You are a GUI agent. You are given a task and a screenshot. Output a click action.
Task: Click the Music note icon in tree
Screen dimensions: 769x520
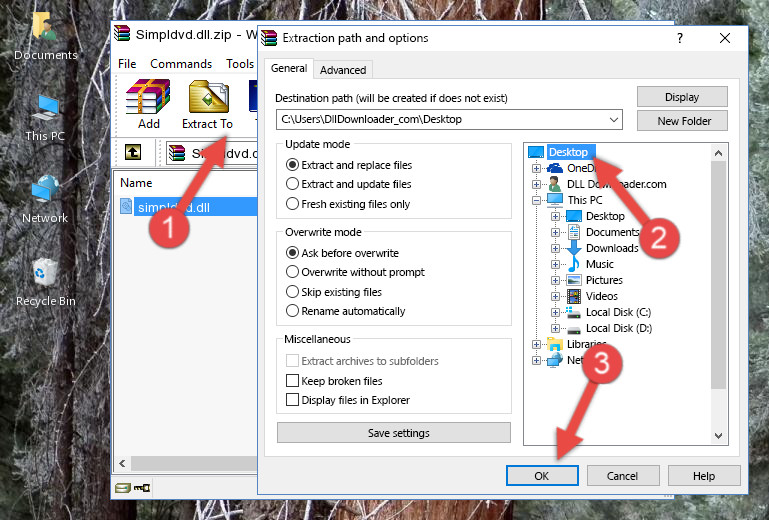click(x=573, y=264)
